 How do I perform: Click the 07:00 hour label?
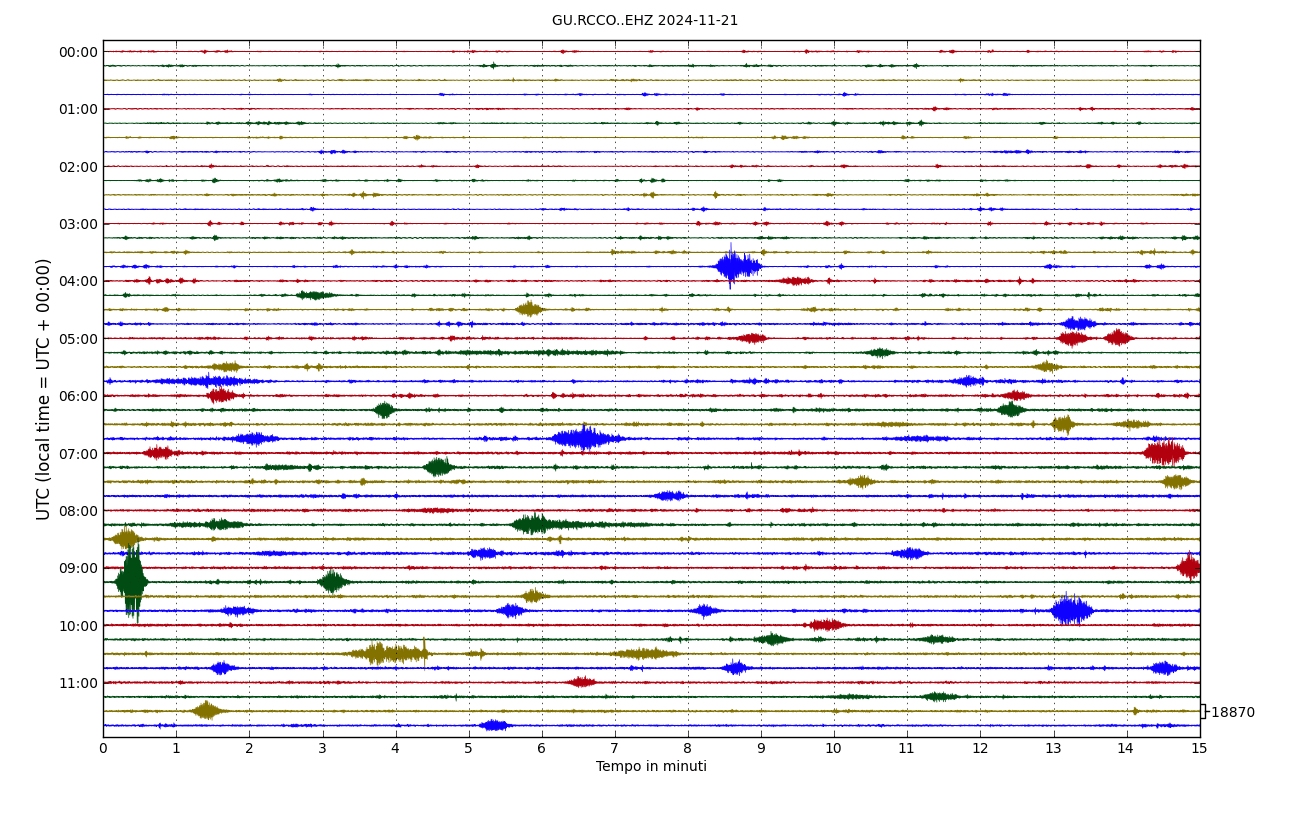point(79,454)
